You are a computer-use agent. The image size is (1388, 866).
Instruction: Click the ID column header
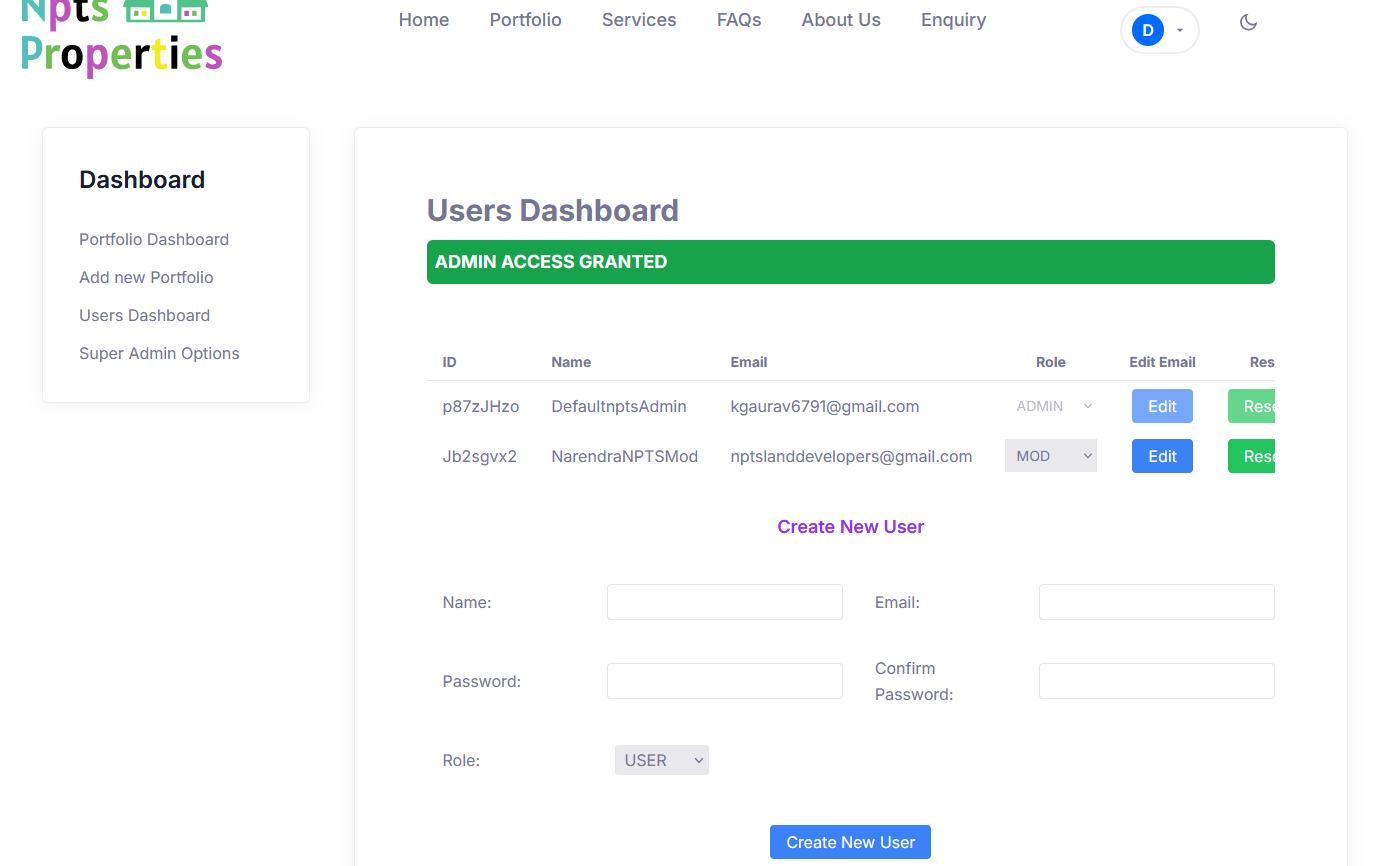(450, 362)
